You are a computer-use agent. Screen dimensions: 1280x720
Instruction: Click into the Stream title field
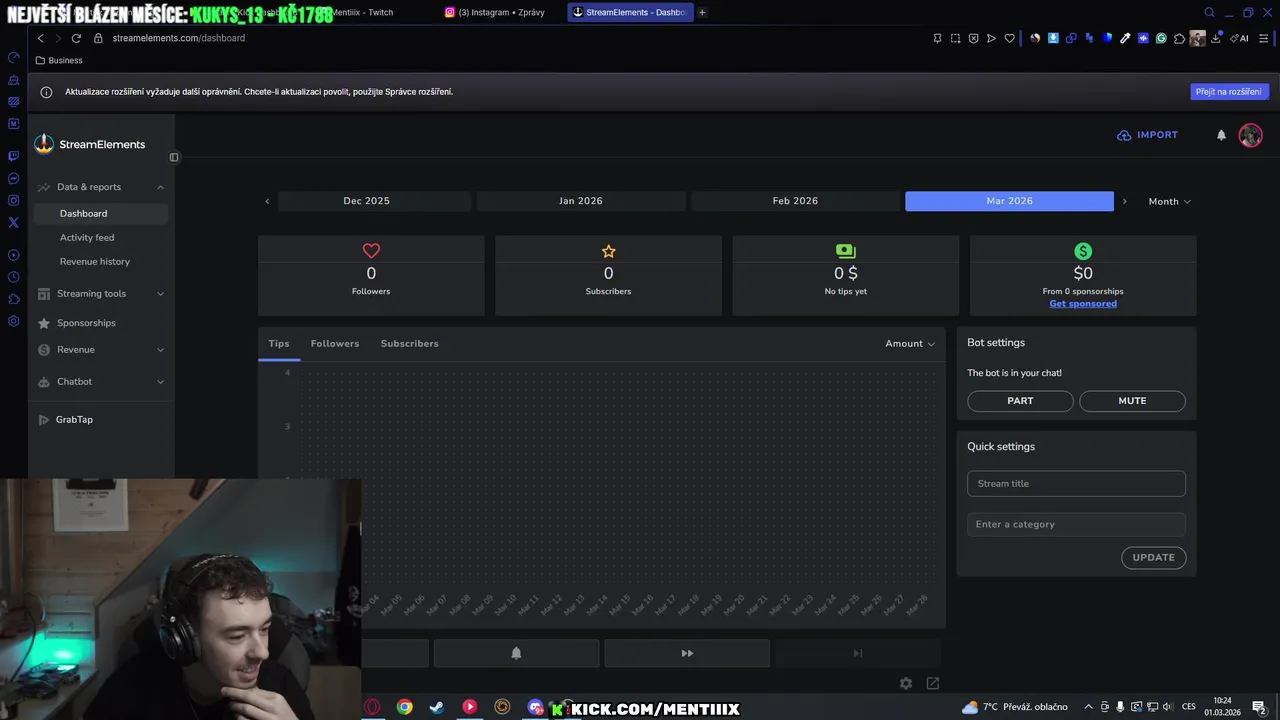[x=1076, y=484]
